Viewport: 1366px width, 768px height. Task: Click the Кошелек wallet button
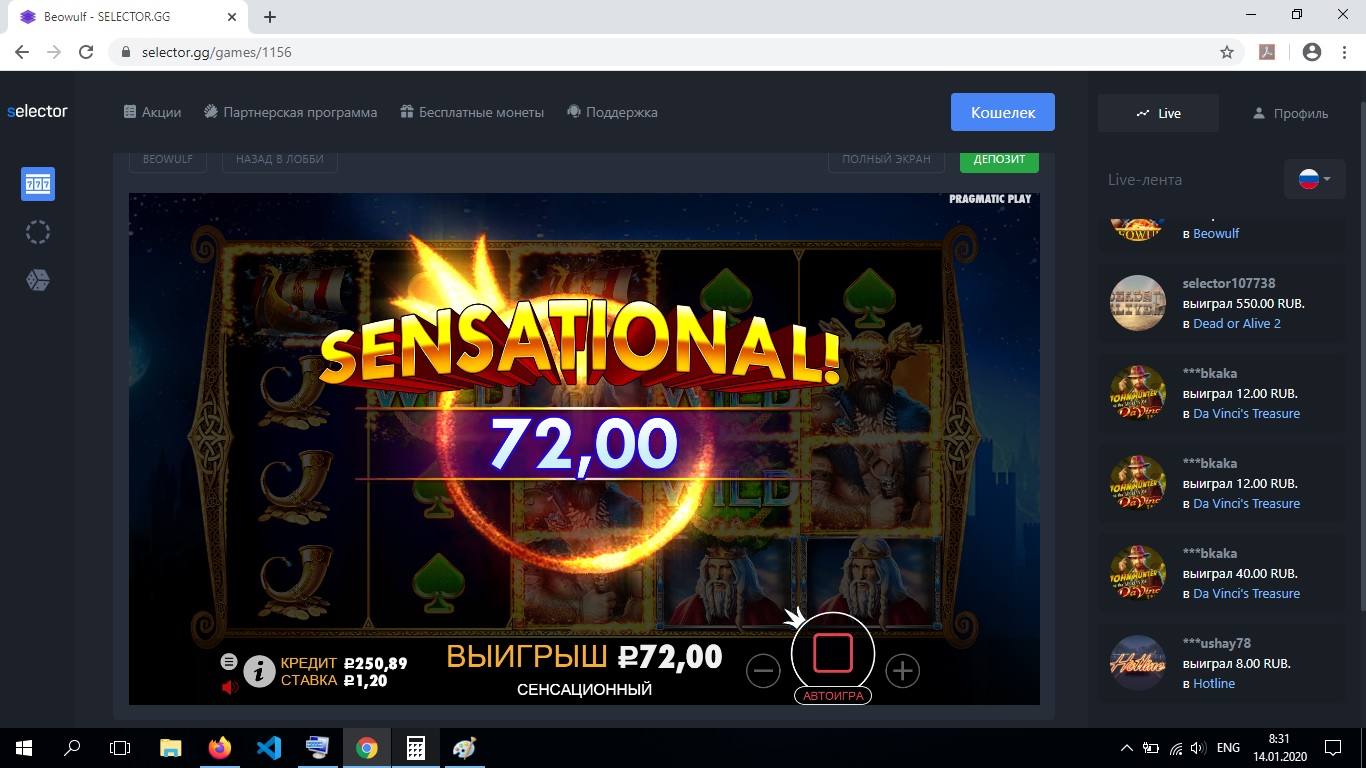click(1003, 112)
